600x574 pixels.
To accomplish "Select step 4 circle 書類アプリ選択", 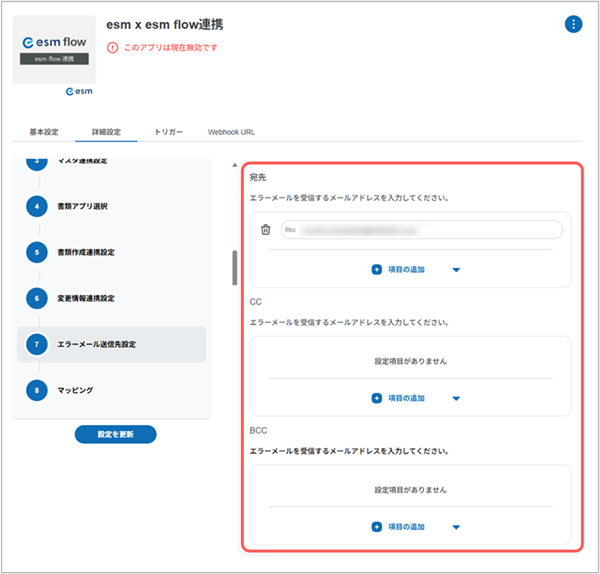I will click(37, 206).
